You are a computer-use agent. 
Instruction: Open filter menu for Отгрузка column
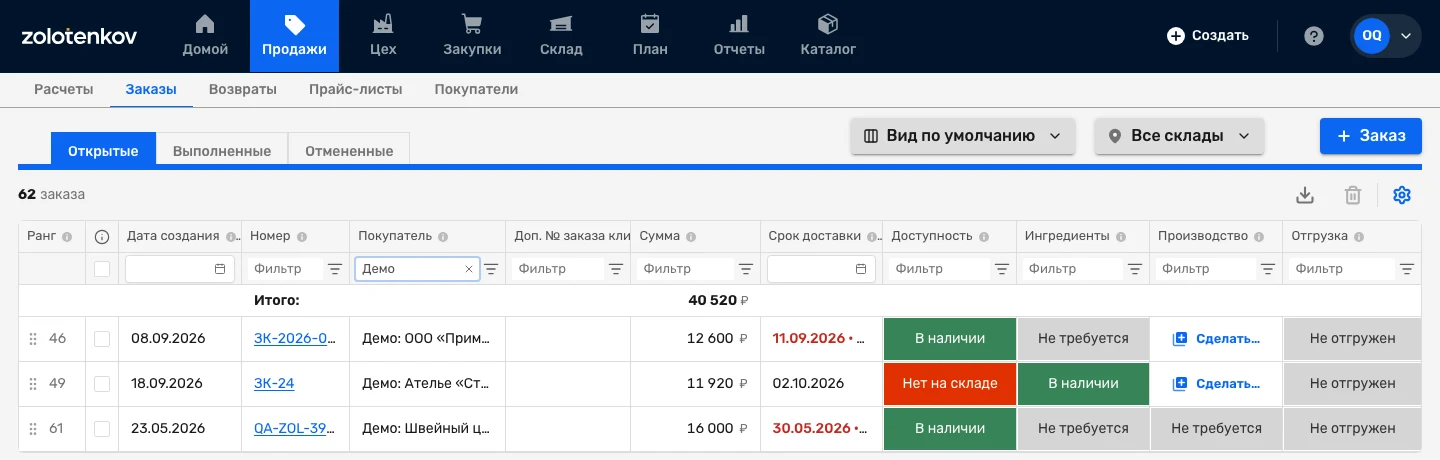pos(1407,269)
